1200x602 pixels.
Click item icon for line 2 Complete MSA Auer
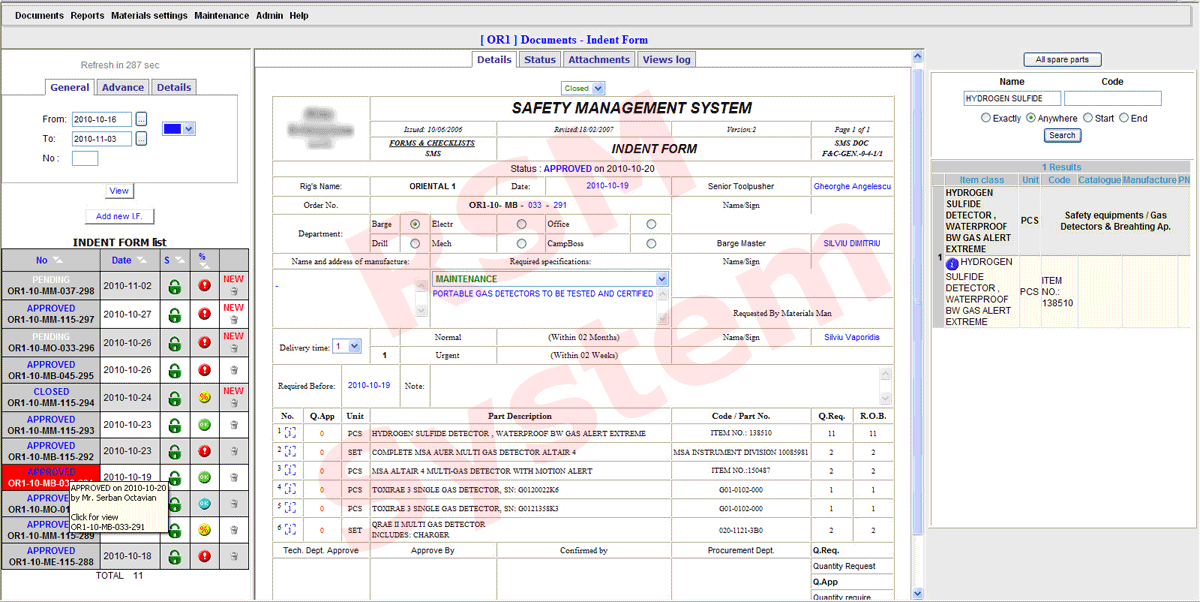coord(290,451)
